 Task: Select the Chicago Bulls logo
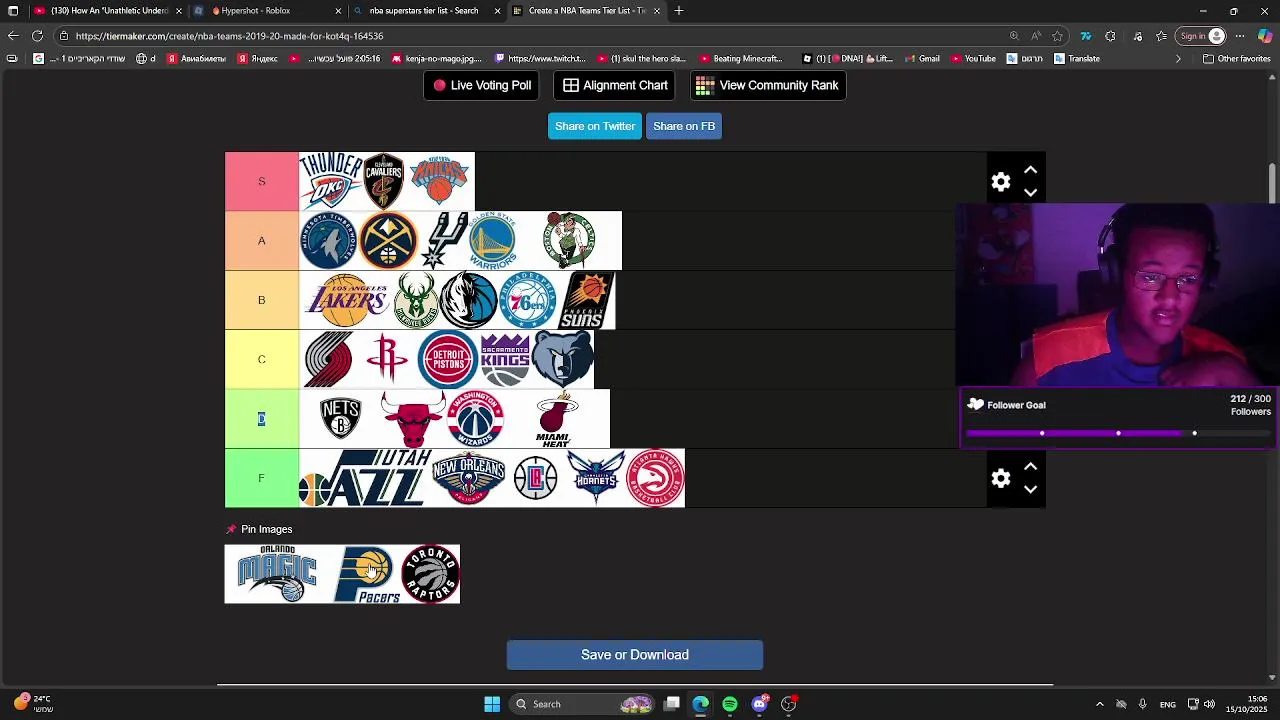pyautogui.click(x=412, y=419)
